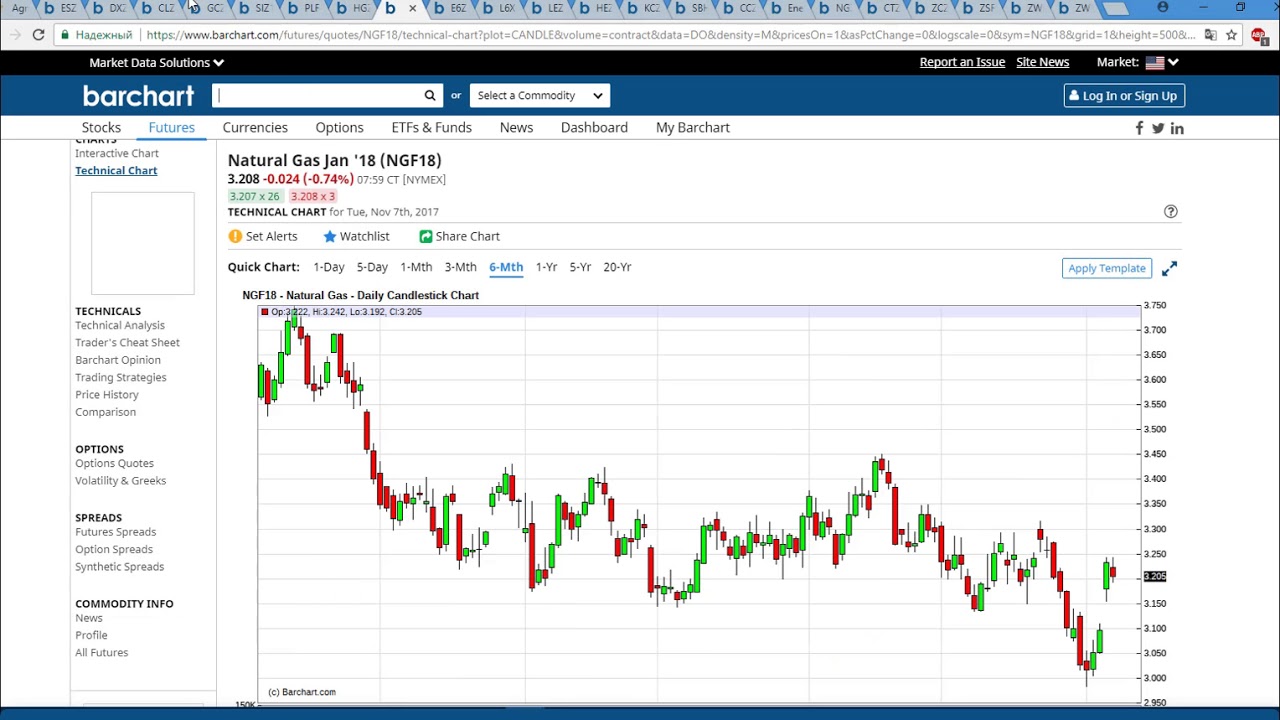Open the Currencies navigation menu
This screenshot has height=720, width=1280.
(255, 128)
